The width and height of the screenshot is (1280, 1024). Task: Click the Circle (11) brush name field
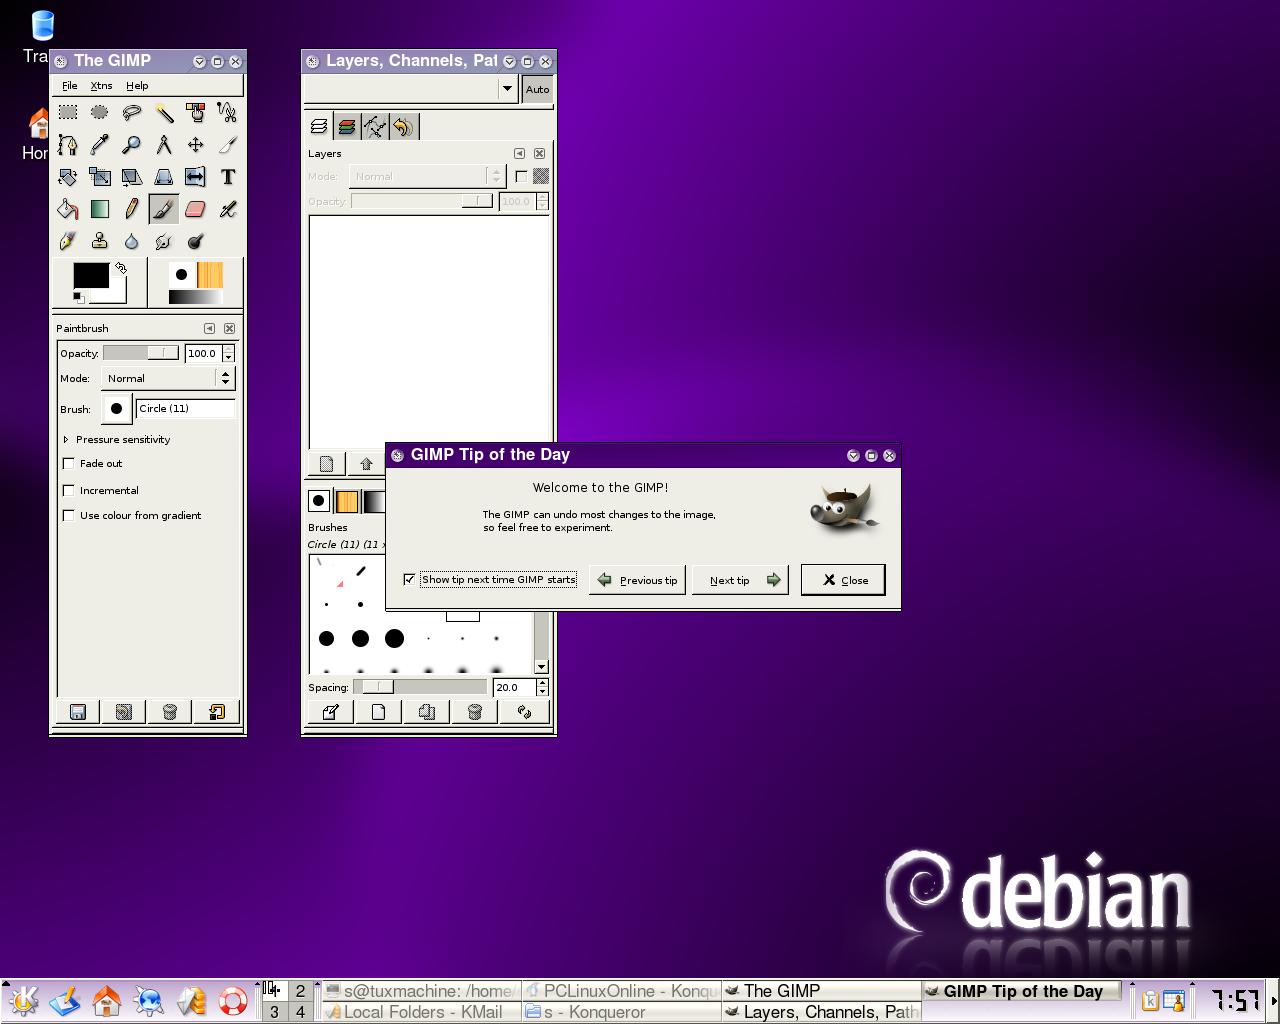click(186, 409)
